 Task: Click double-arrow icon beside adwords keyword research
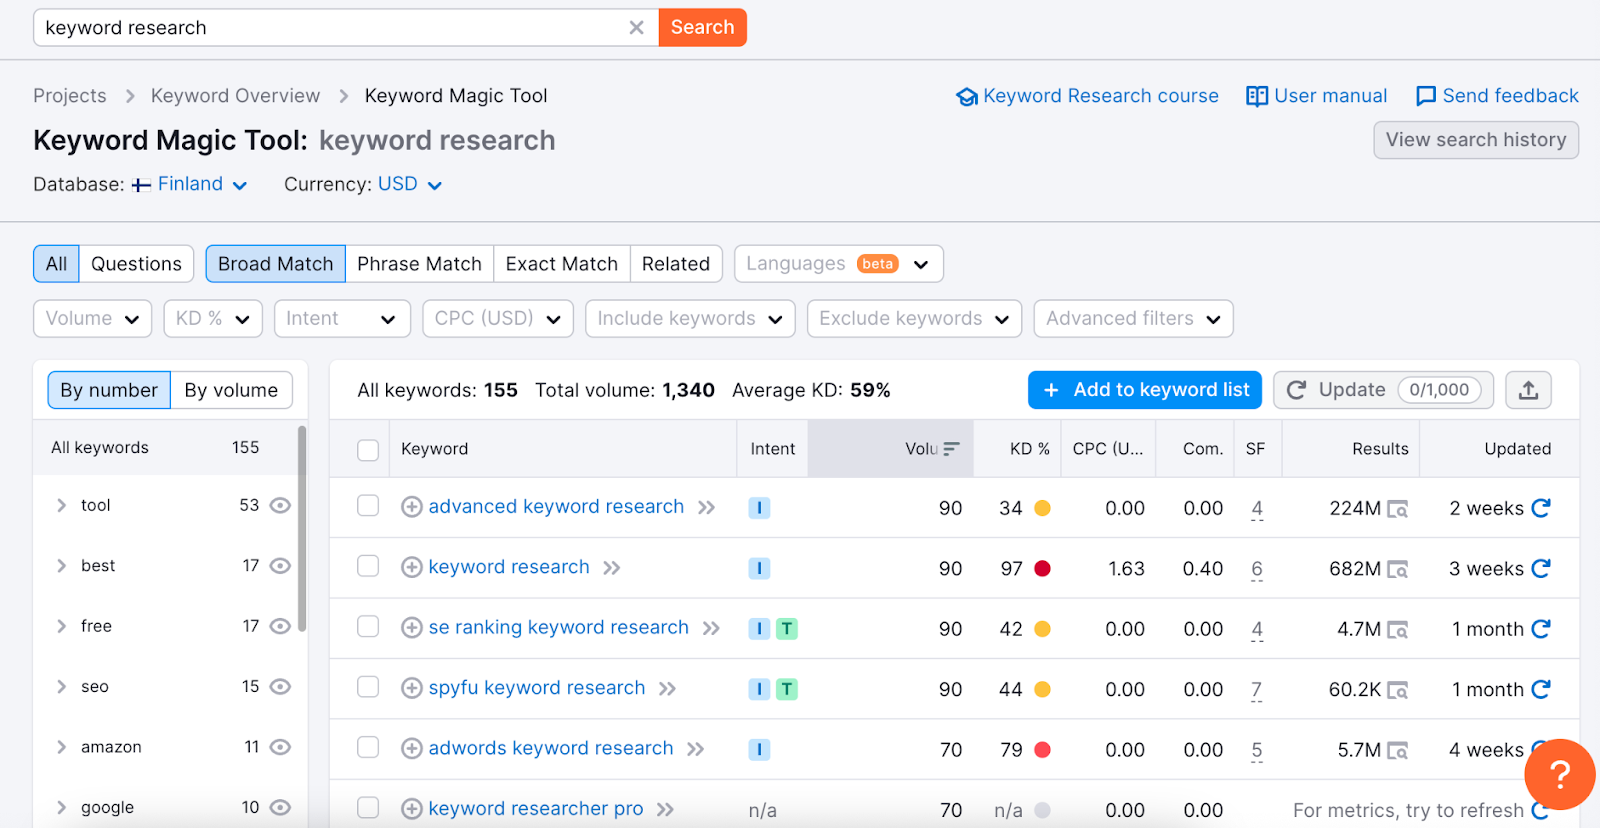[x=696, y=749]
